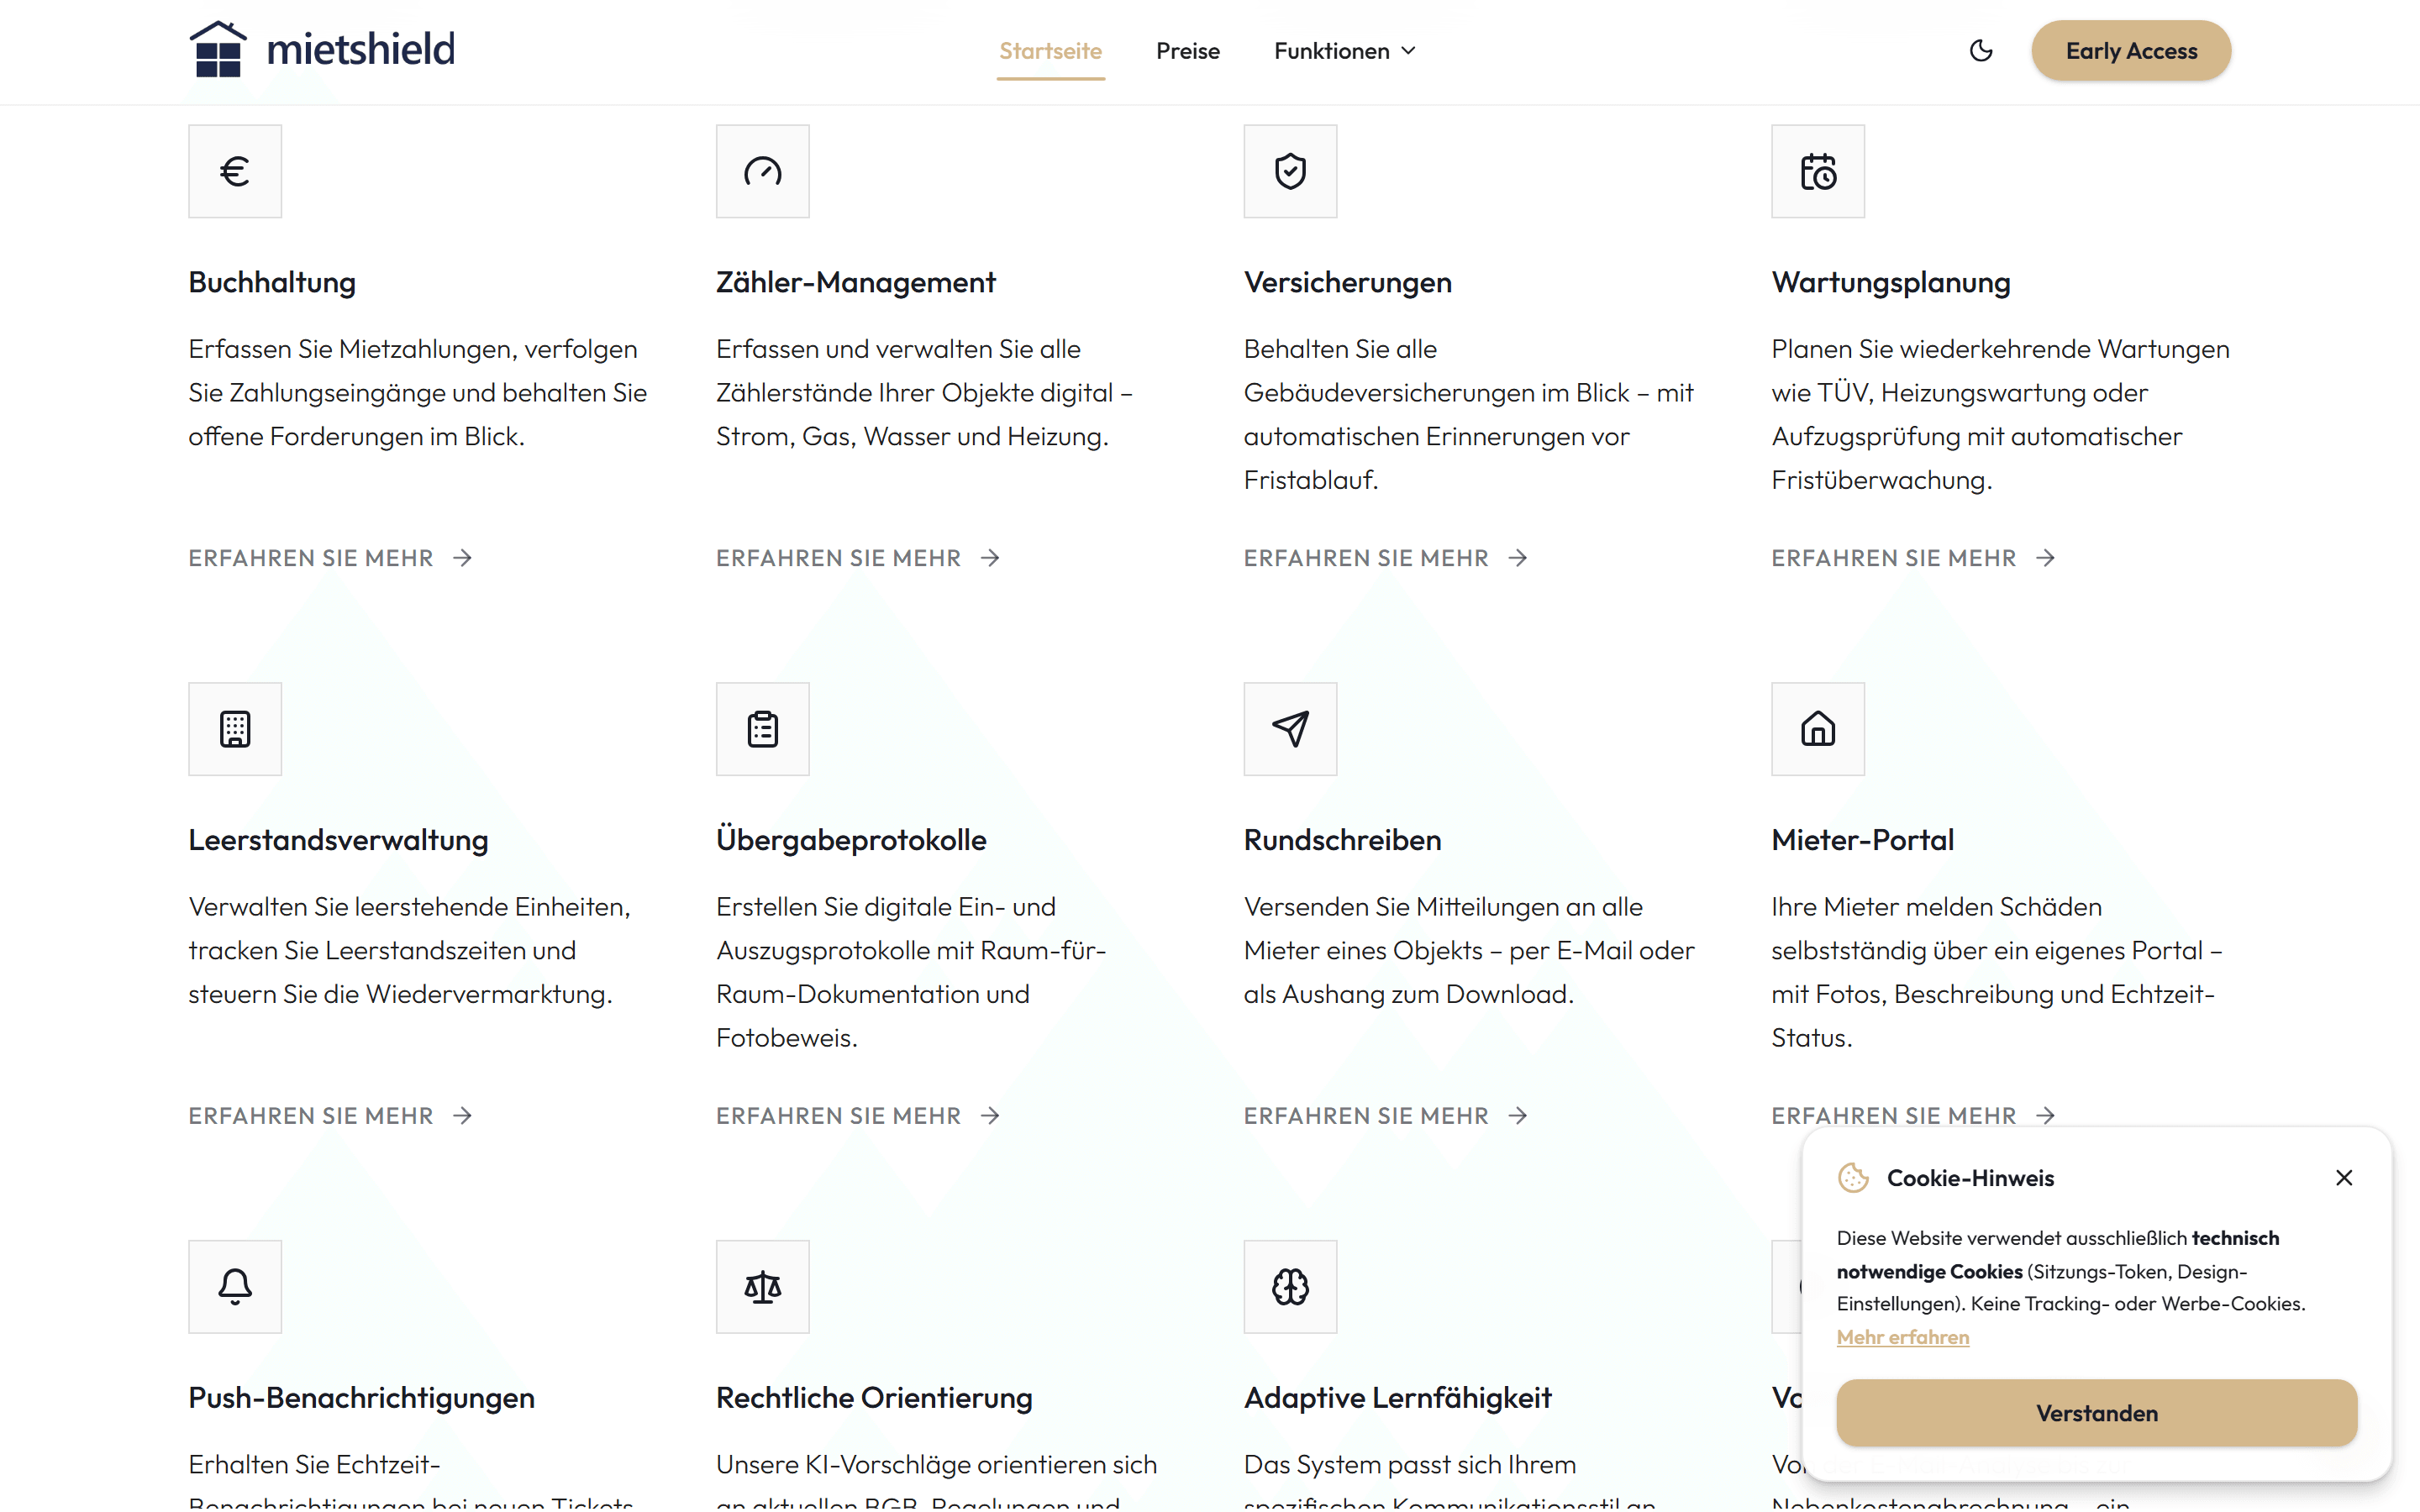This screenshot has height=1512, width=2420.
Task: Click the calendar-clock Wartungsplanung icon
Action: tap(1817, 171)
